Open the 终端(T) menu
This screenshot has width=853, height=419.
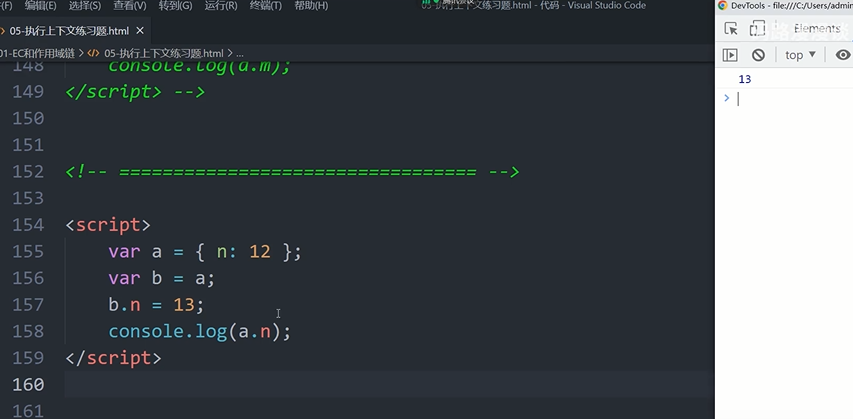click(265, 6)
